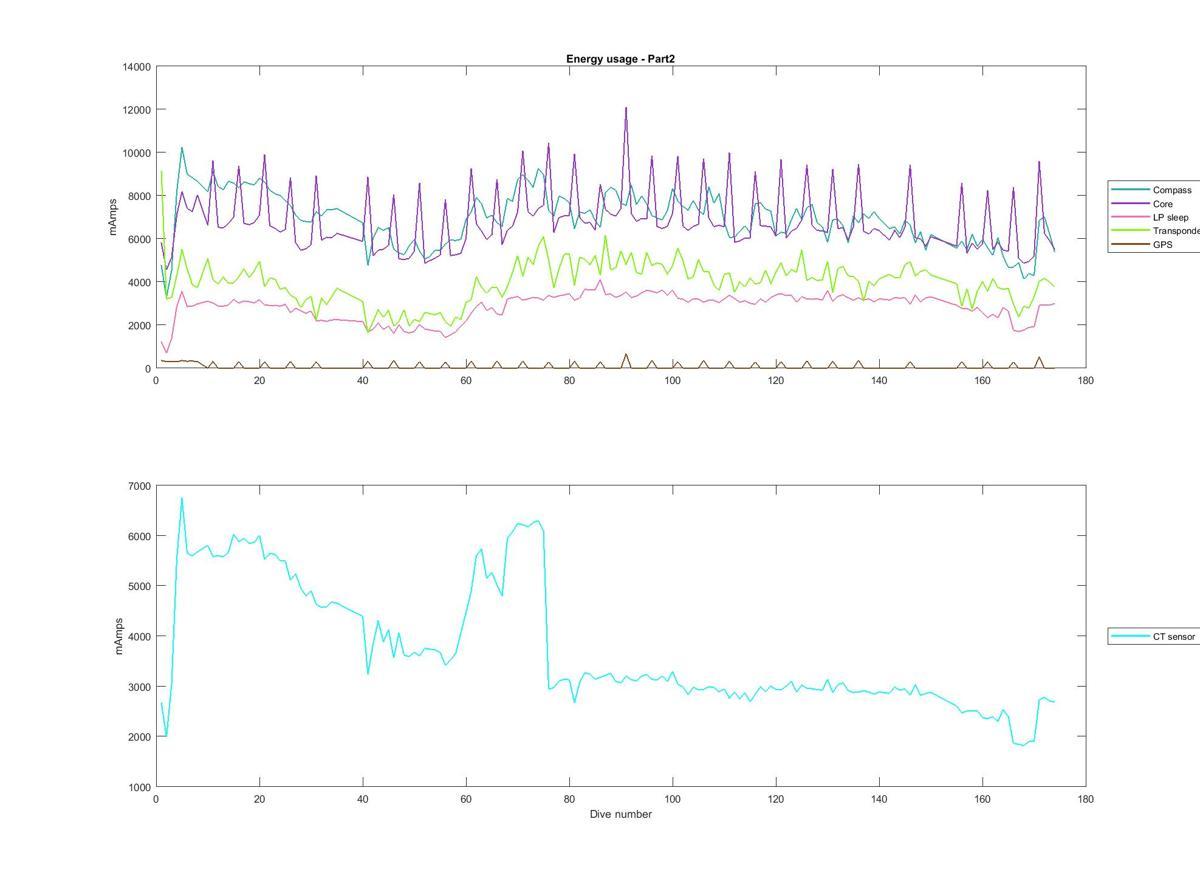Click the 'Dive number' x-axis label

(x=620, y=814)
